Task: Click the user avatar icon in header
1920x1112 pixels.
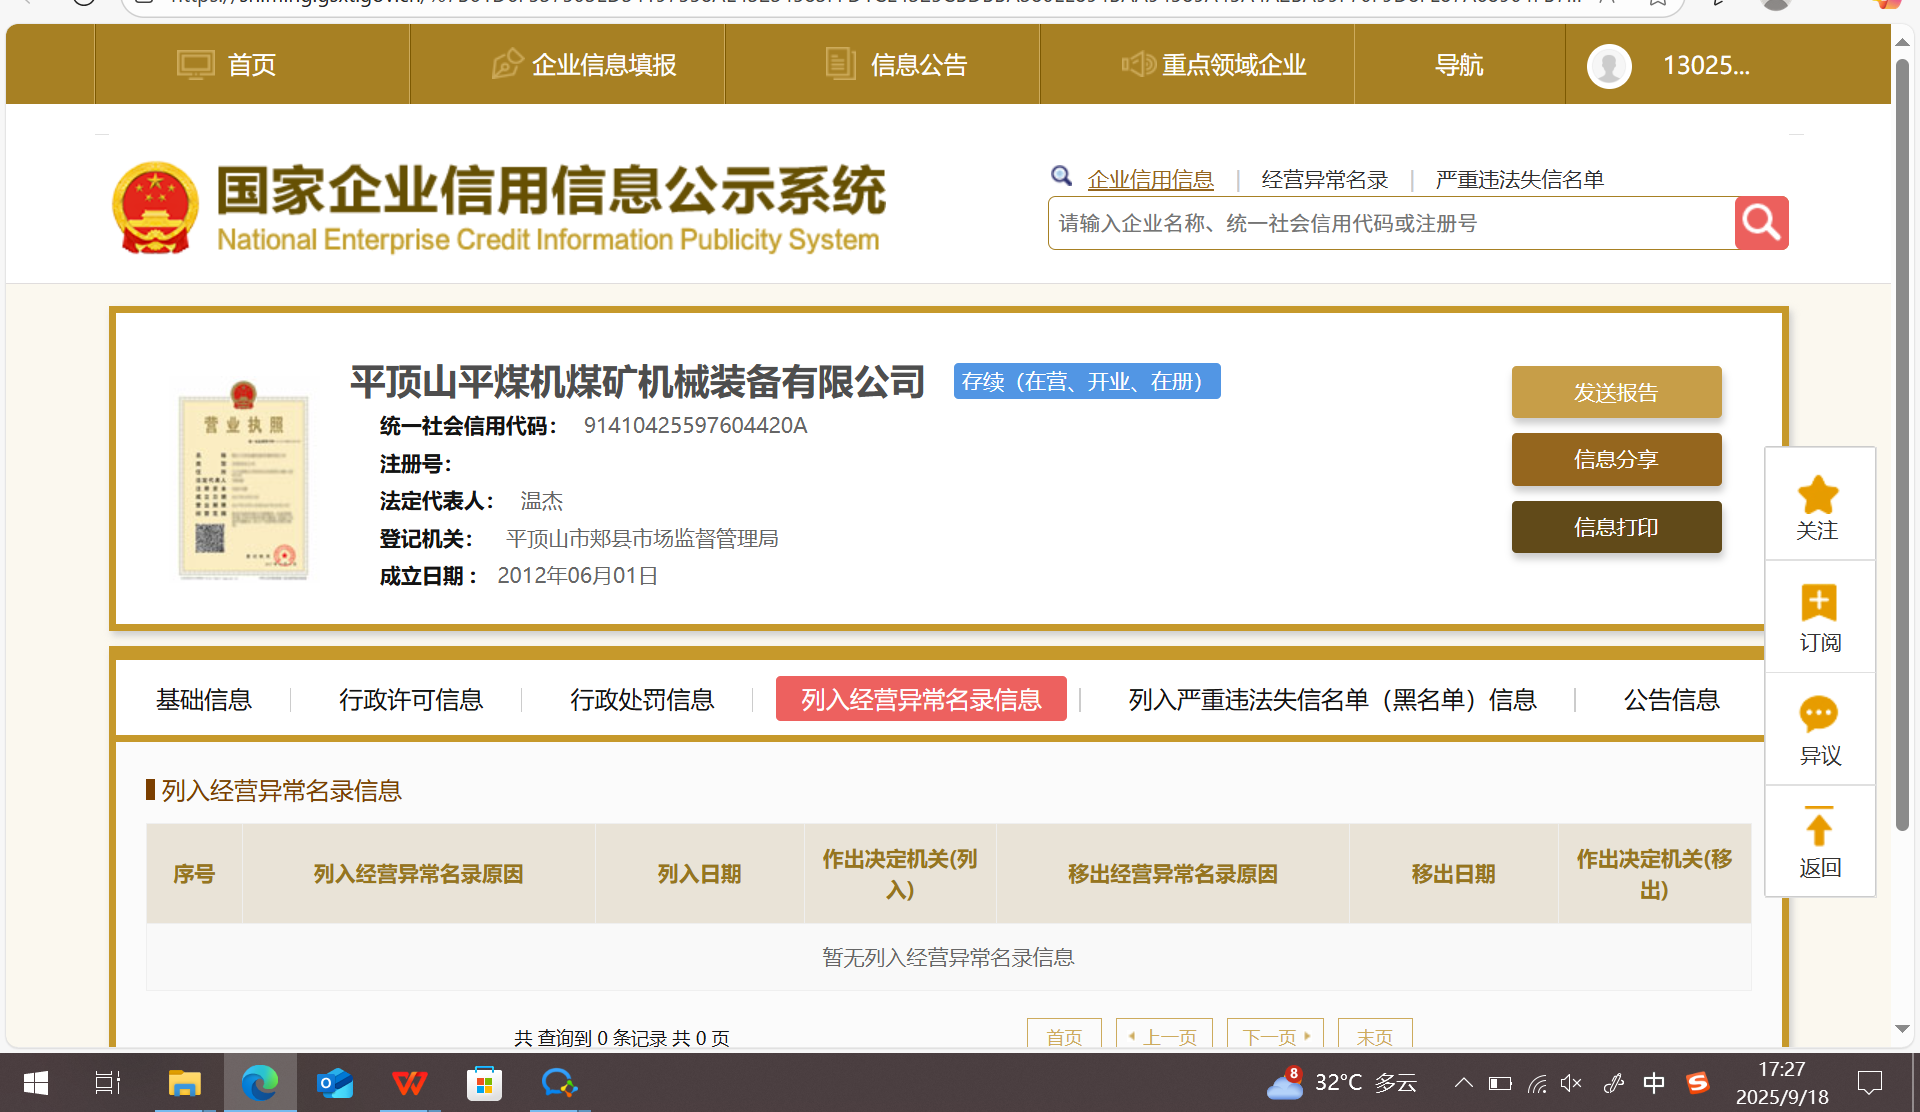Action: click(1609, 66)
